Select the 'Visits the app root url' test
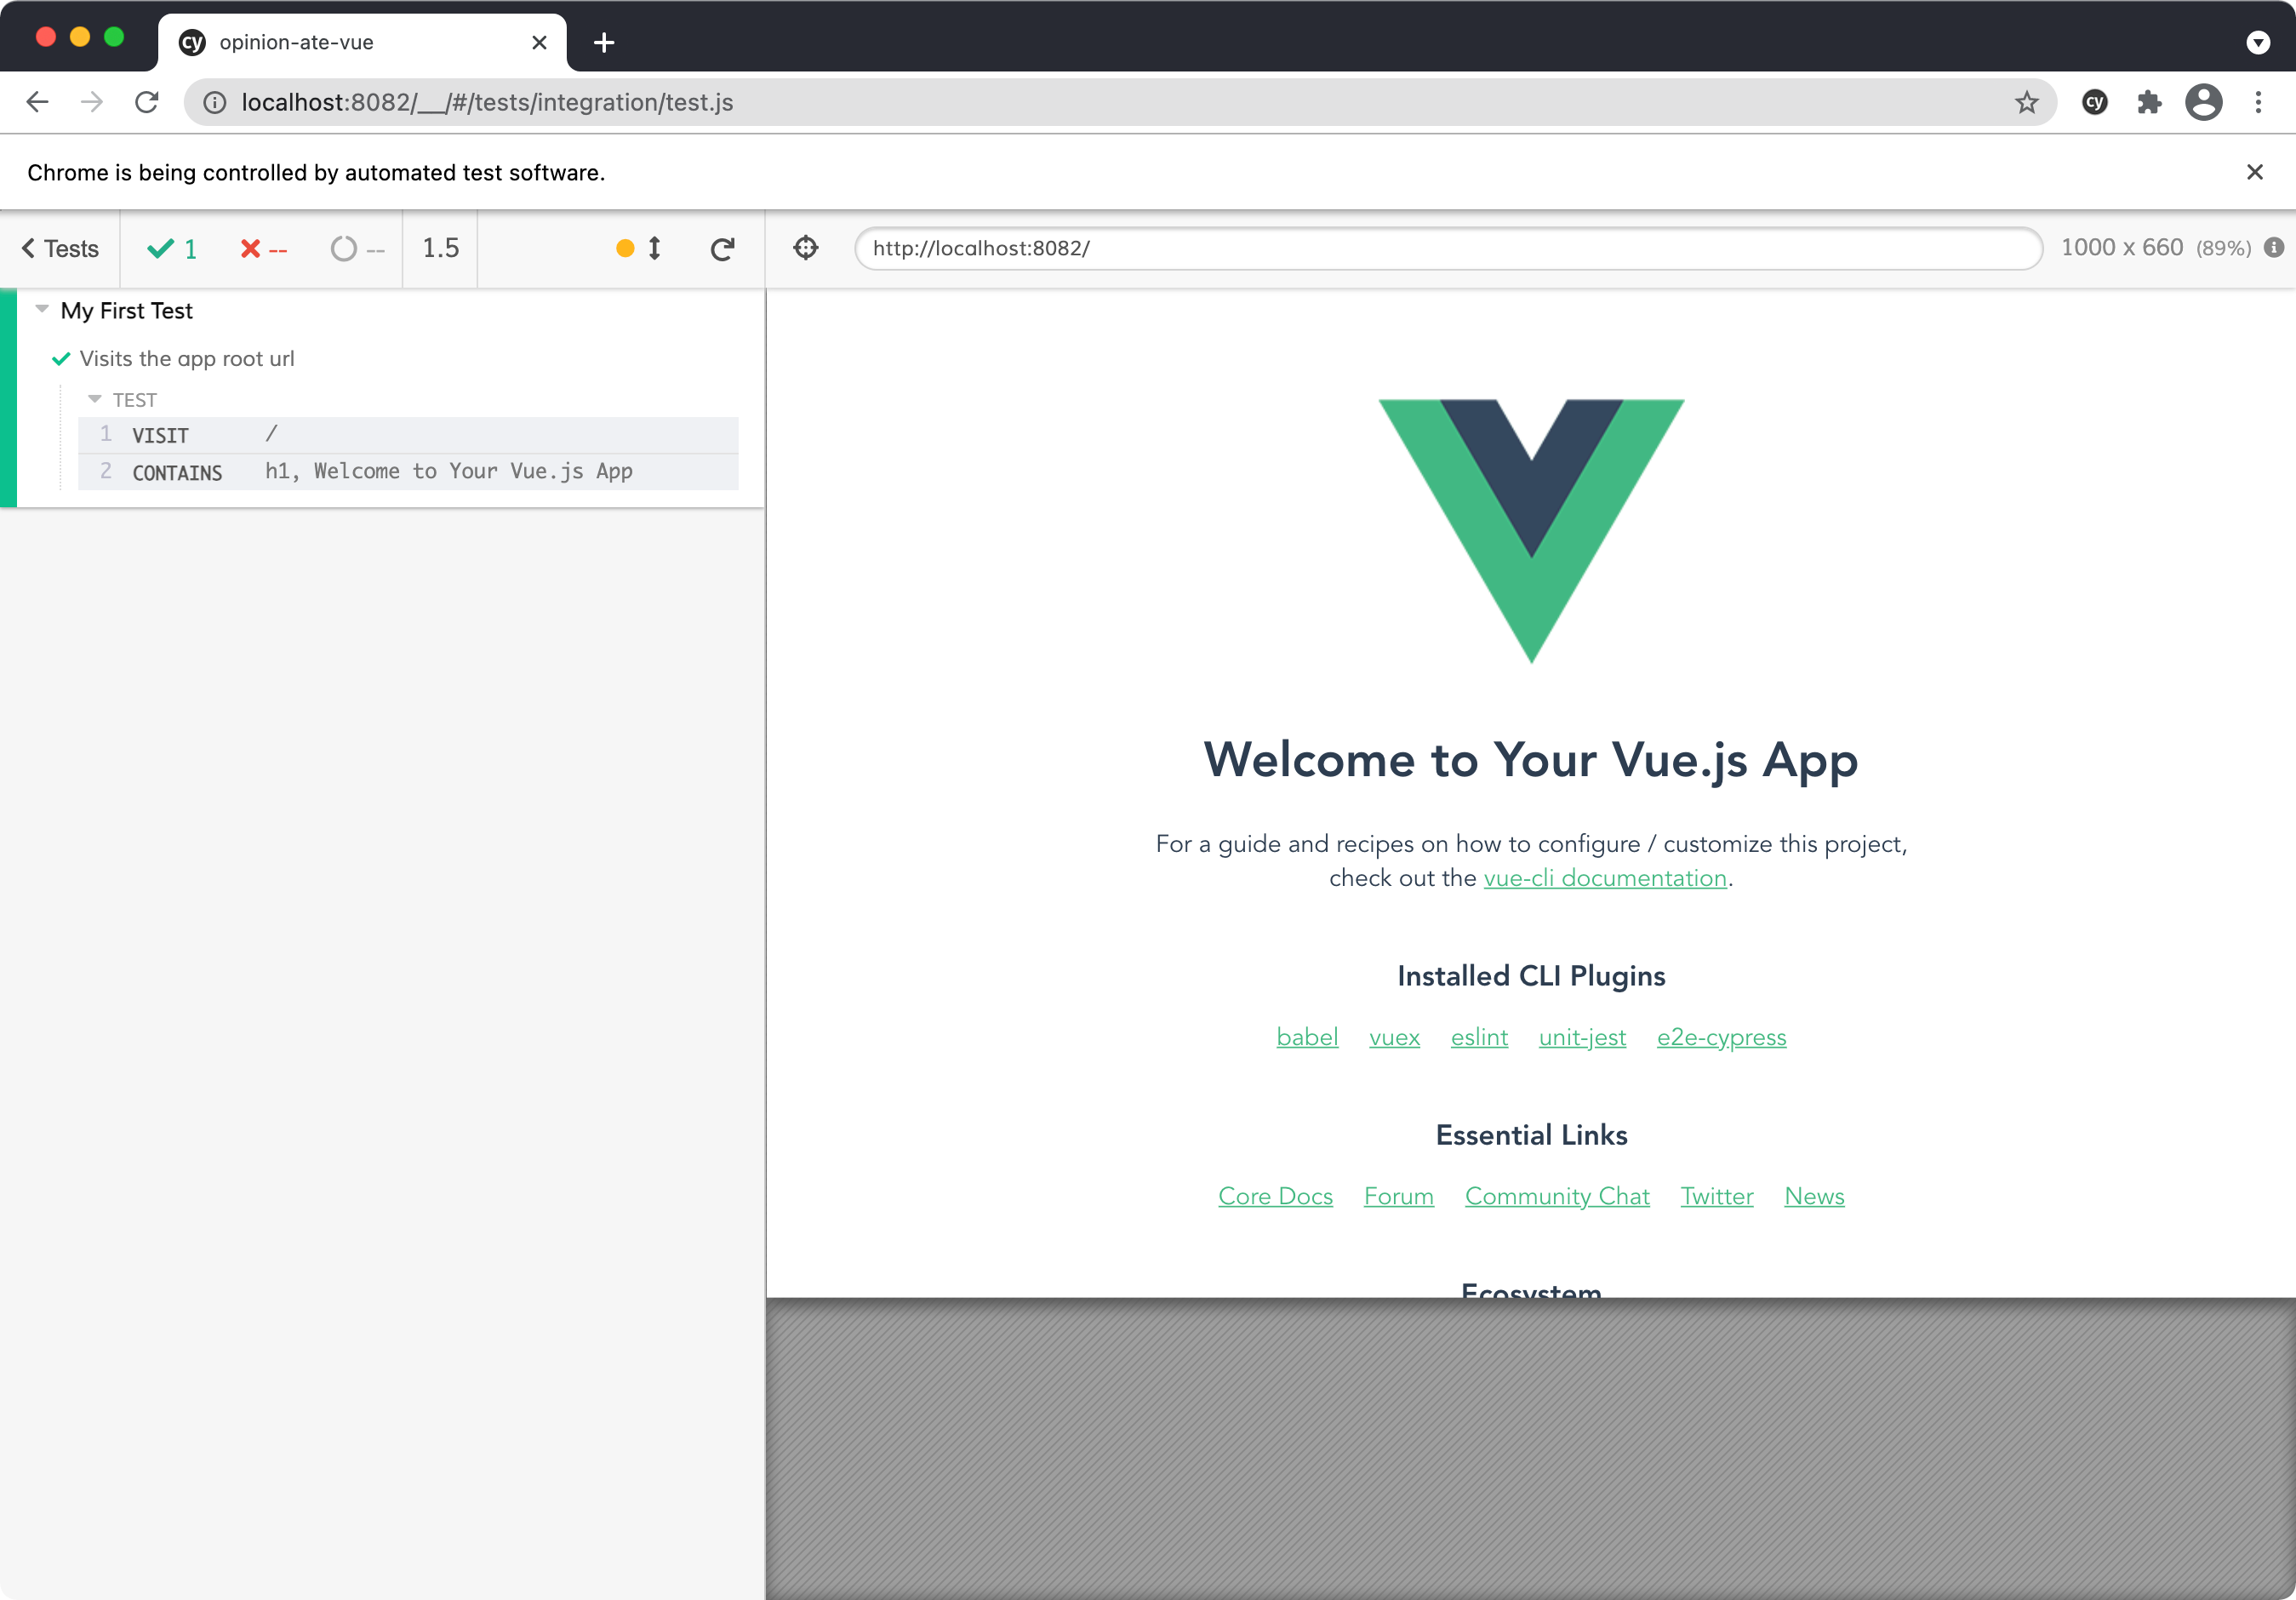 pos(187,359)
